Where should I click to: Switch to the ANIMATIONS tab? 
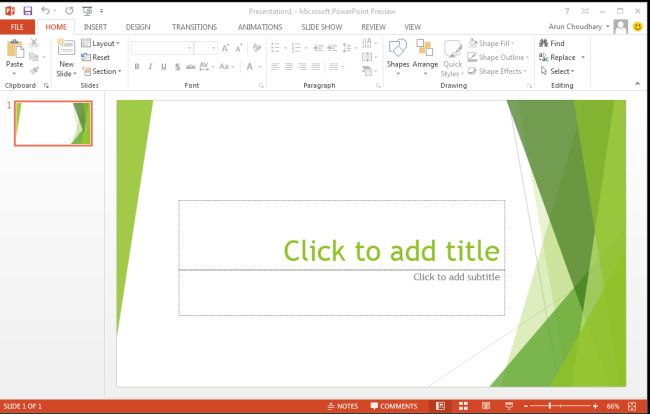pos(260,27)
